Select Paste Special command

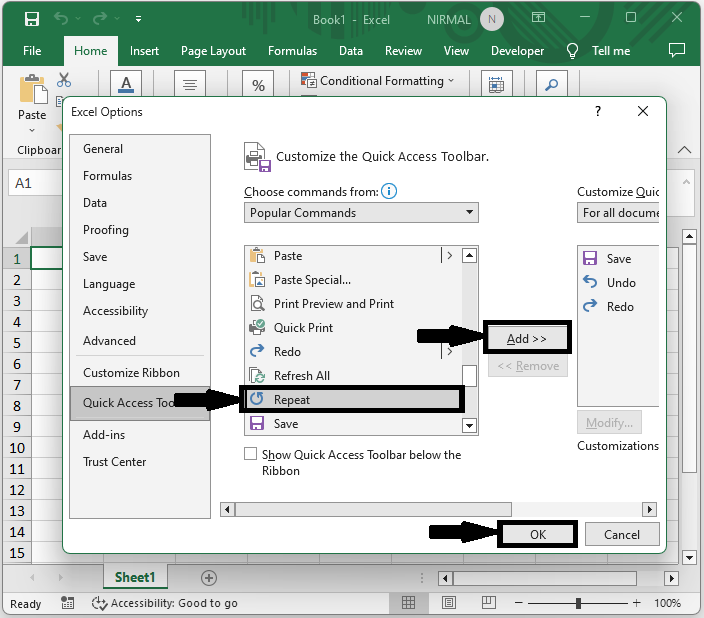click(353, 280)
